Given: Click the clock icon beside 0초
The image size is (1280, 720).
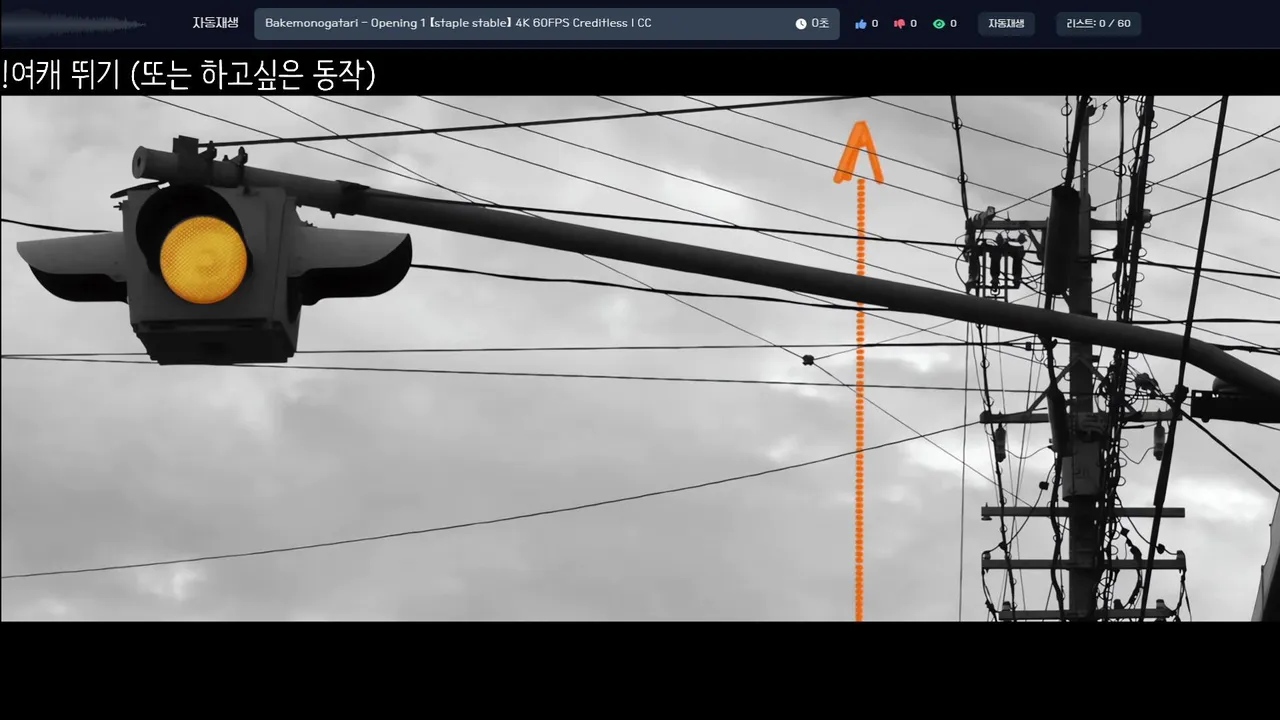Looking at the screenshot, I should (x=801, y=24).
